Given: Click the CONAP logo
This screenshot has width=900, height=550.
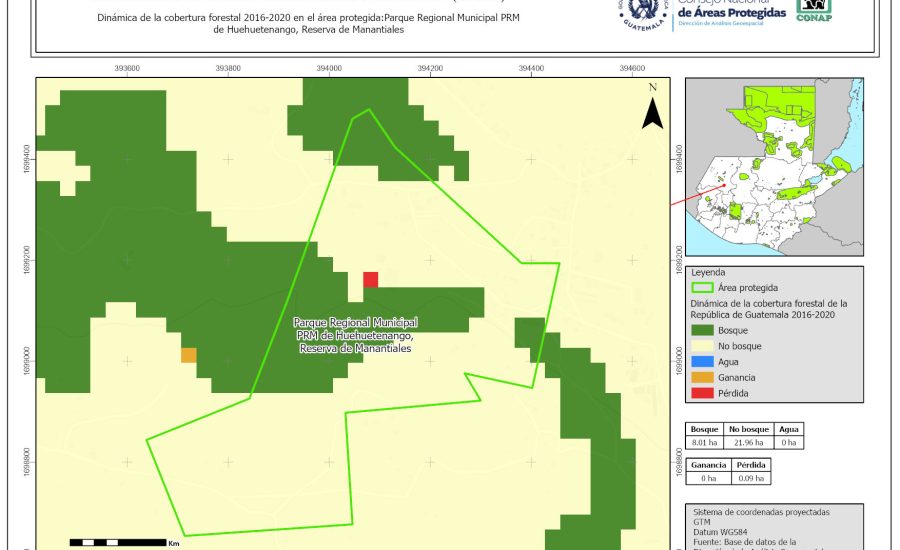Looking at the screenshot, I should click(813, 10).
